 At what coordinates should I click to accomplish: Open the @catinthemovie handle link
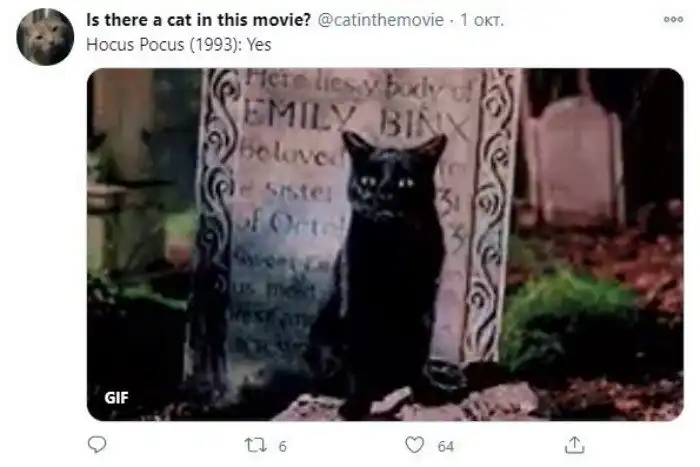[x=380, y=20]
